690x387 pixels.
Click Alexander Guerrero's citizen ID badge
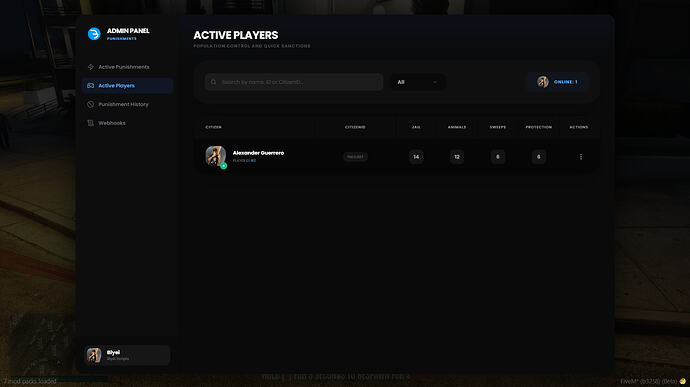(355, 157)
